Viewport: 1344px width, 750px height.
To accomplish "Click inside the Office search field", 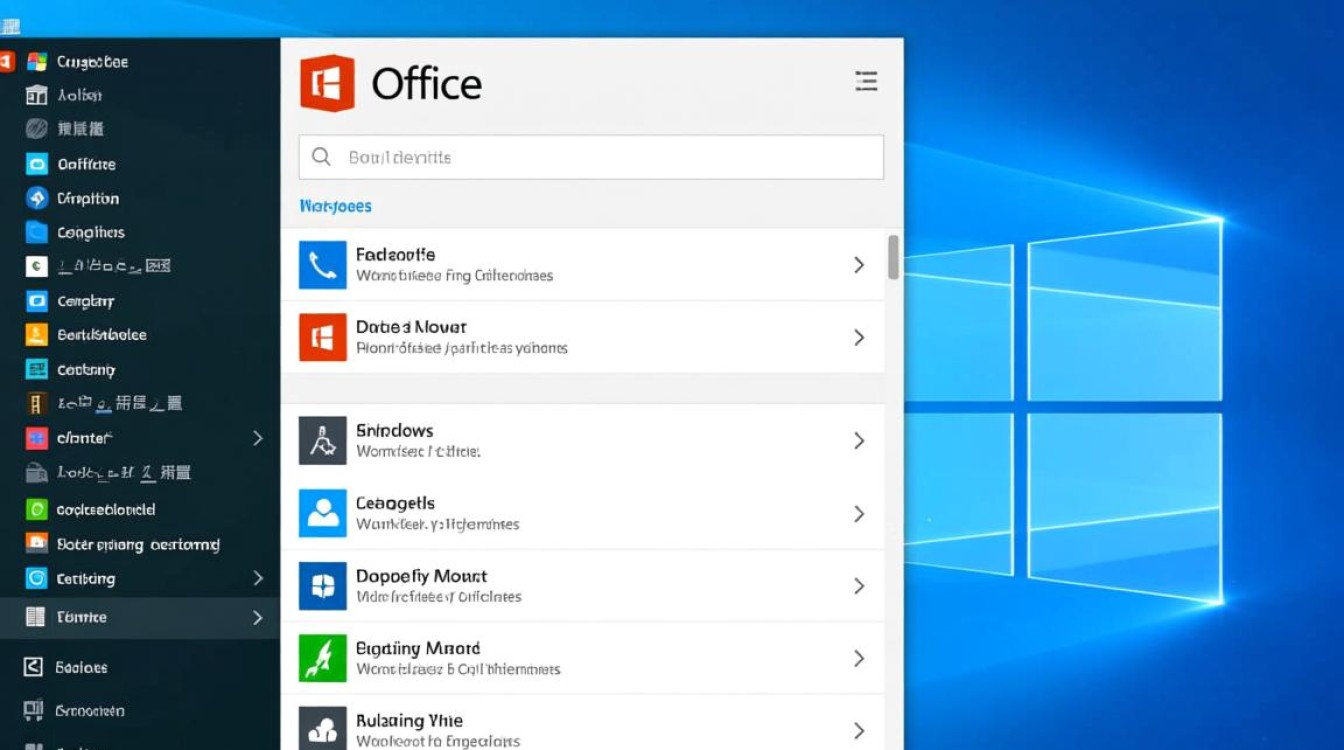I will [591, 157].
